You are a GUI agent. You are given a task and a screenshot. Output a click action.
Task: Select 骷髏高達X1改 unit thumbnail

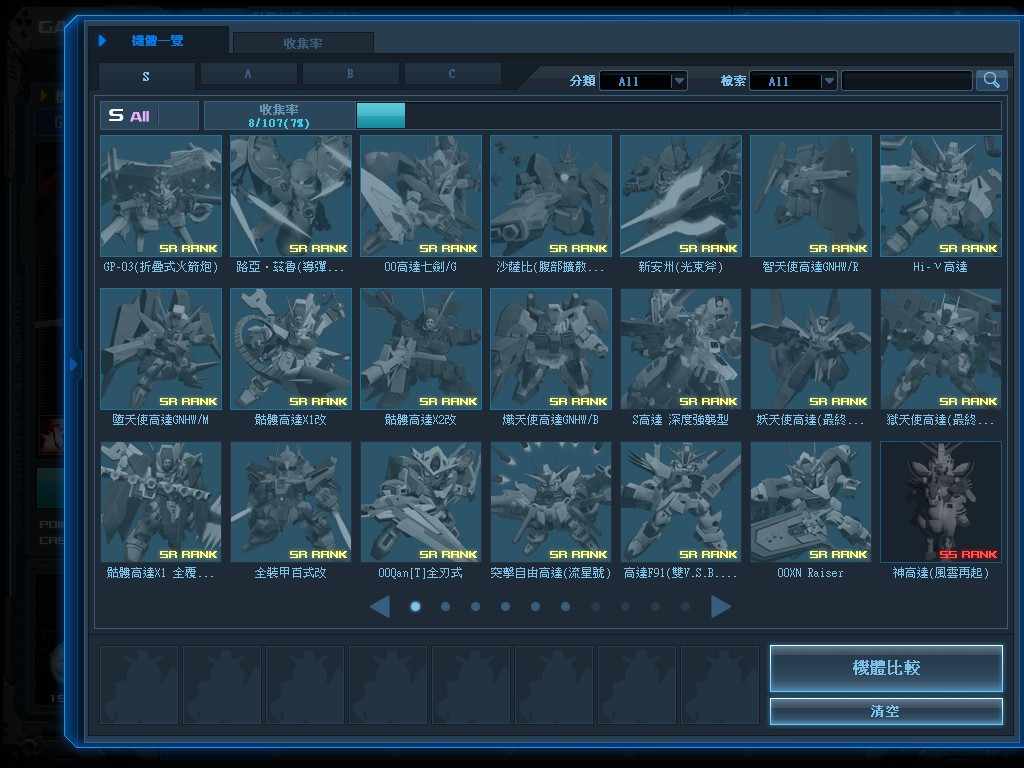291,349
